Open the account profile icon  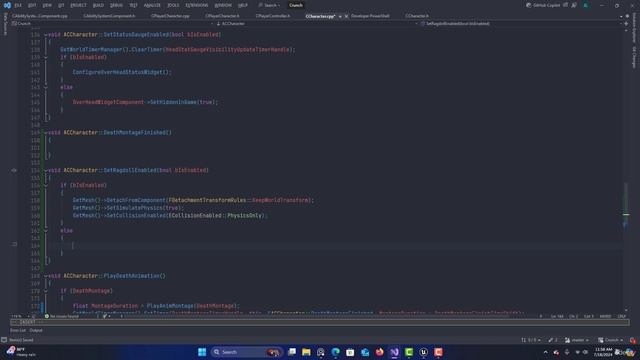tap(586, 5)
